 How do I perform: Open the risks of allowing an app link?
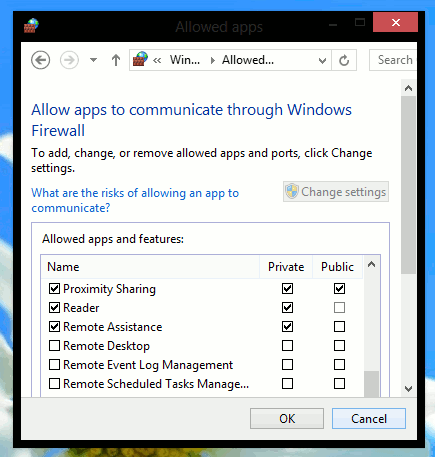pyautogui.click(x=135, y=200)
